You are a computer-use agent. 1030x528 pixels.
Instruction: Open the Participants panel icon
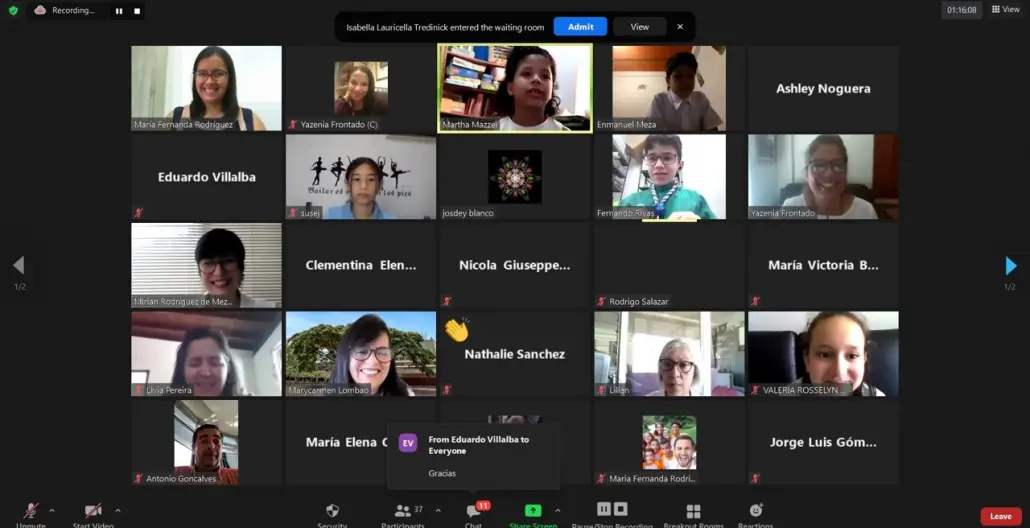403,510
